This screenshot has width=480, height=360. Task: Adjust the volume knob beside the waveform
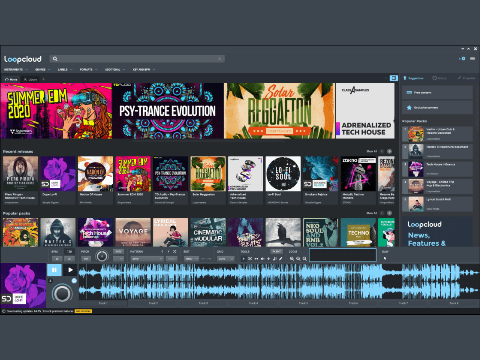pyautogui.click(x=62, y=293)
